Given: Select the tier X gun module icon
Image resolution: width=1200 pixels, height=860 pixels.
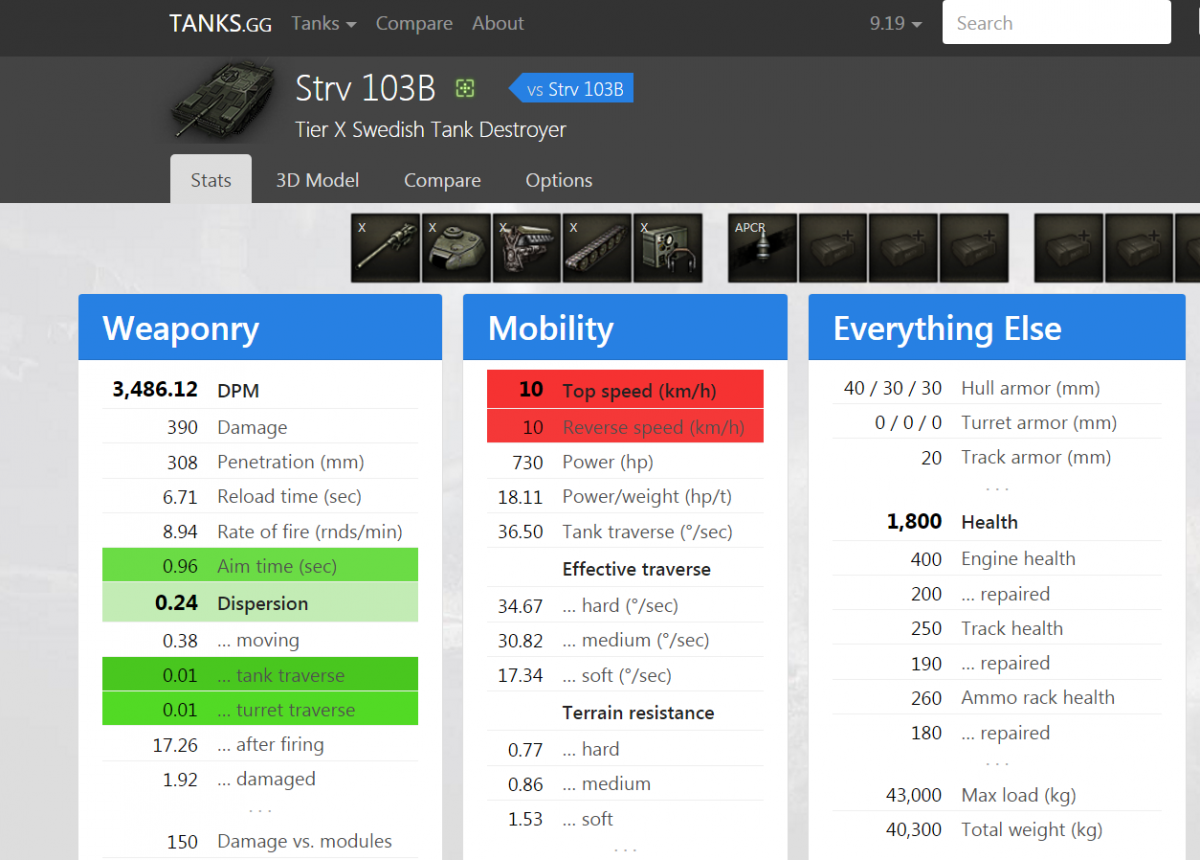Looking at the screenshot, I should pos(386,248).
